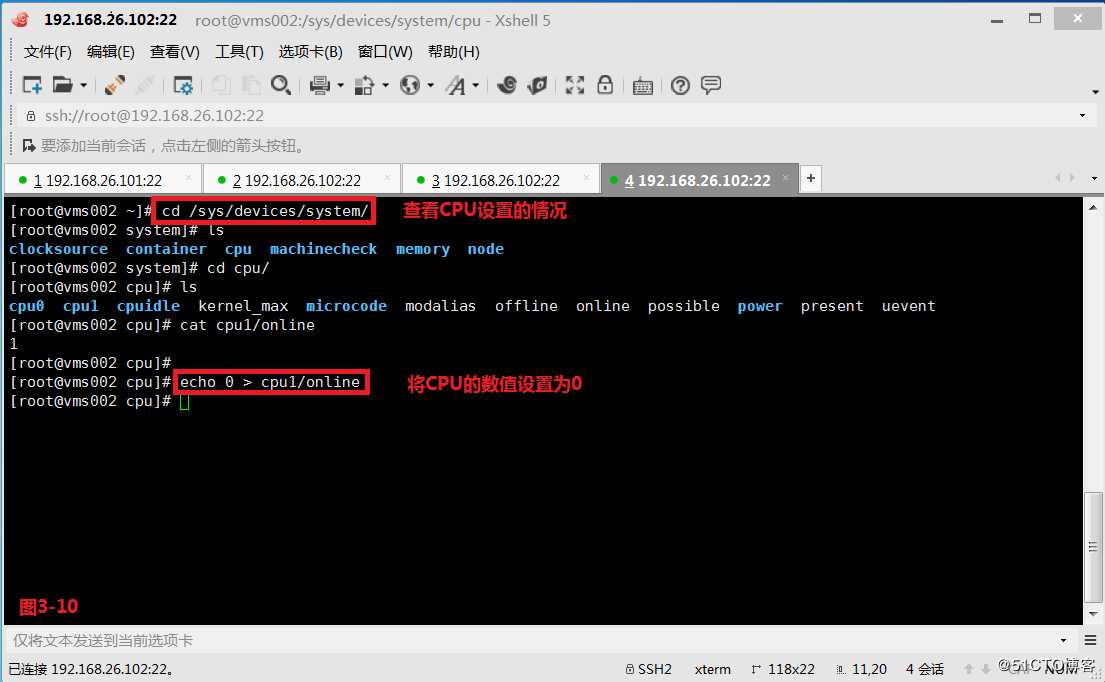Screen dimensions: 1105x682
Task: Click the Xagent leaf icon
Action: click(538, 85)
